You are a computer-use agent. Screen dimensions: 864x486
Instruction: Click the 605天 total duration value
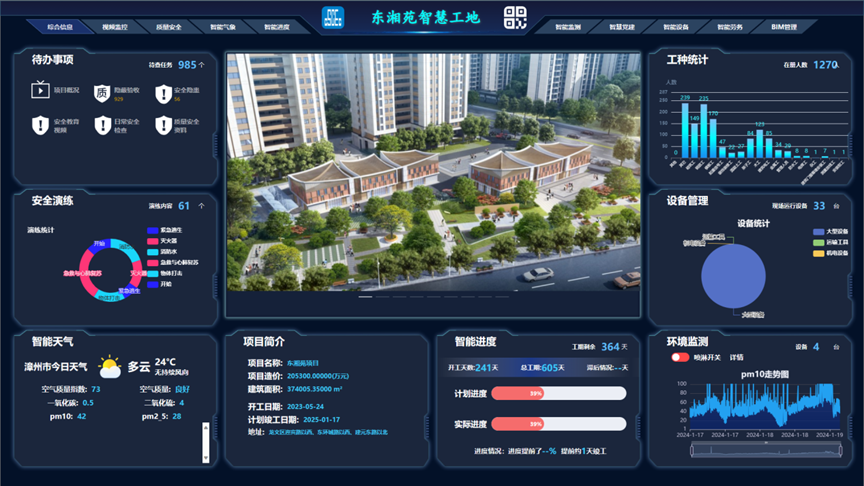click(x=553, y=368)
